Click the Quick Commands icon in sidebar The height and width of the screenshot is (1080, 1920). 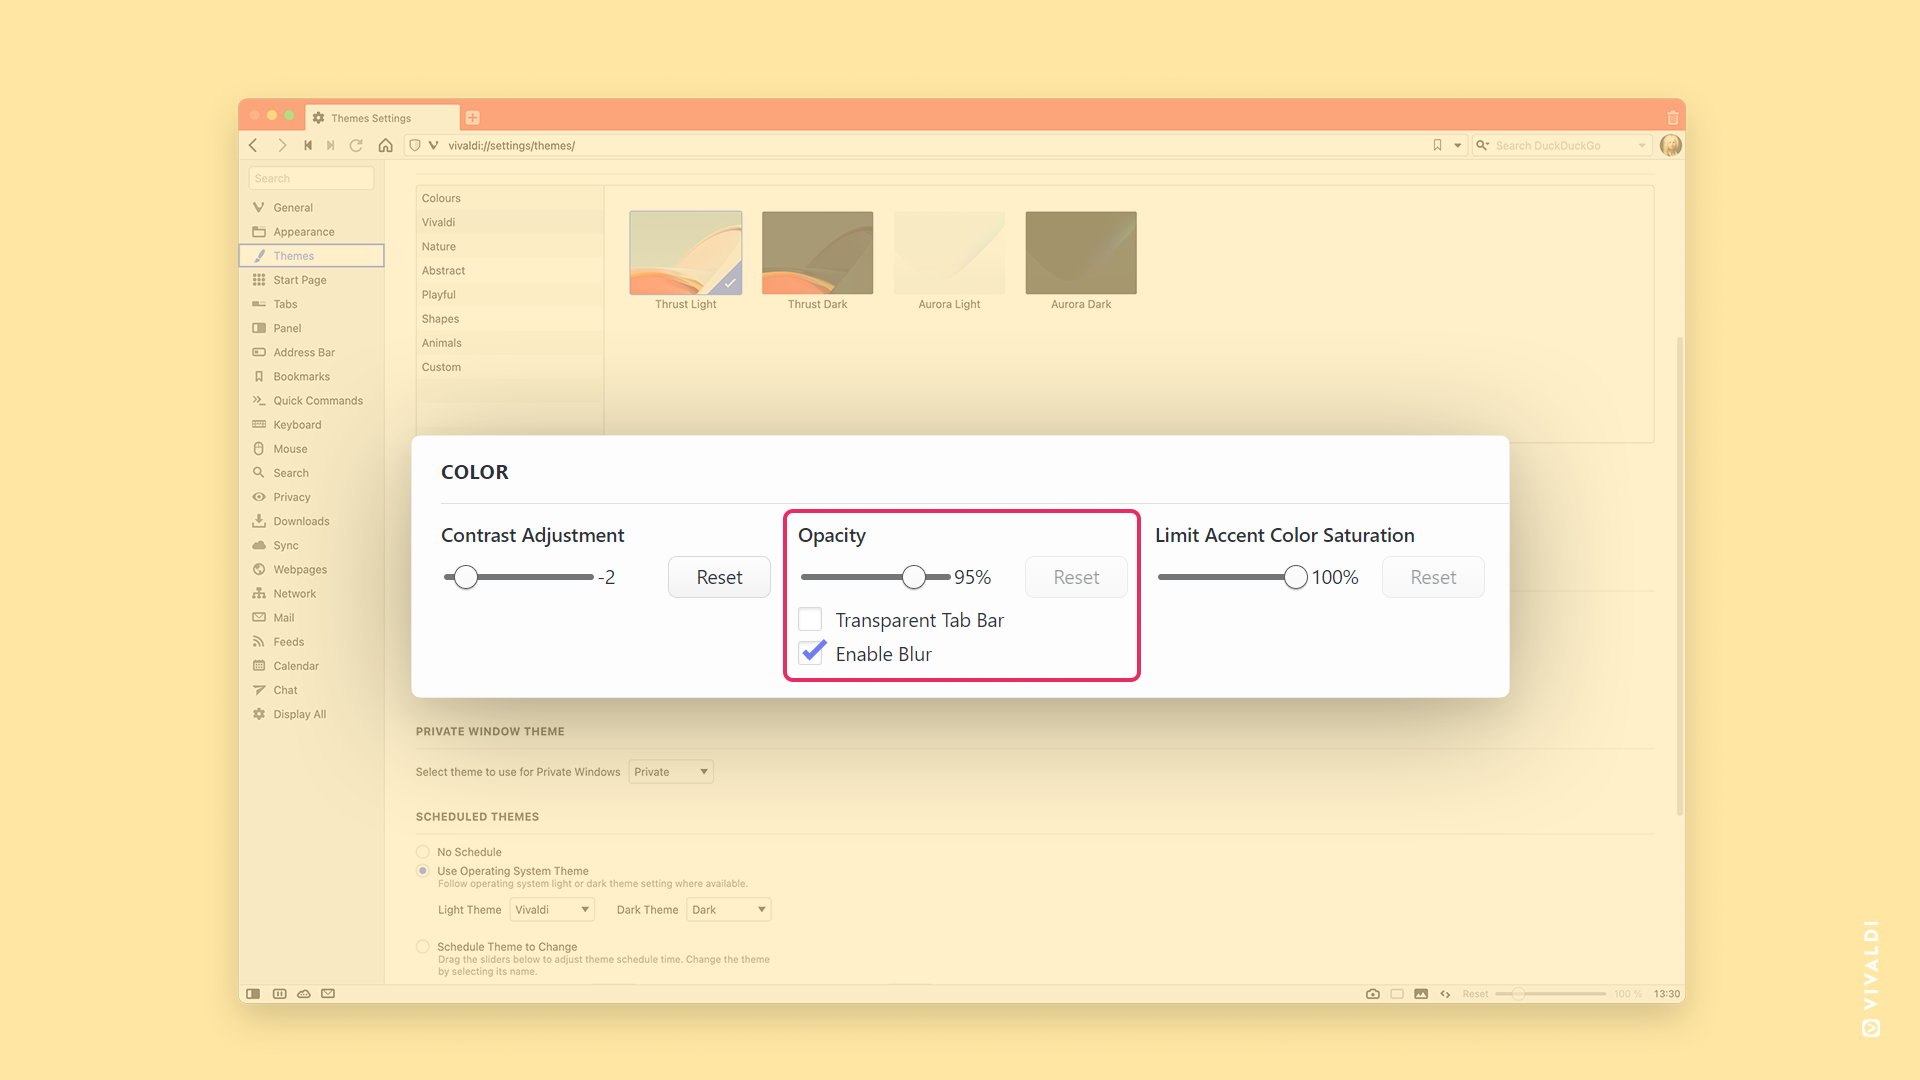click(260, 400)
